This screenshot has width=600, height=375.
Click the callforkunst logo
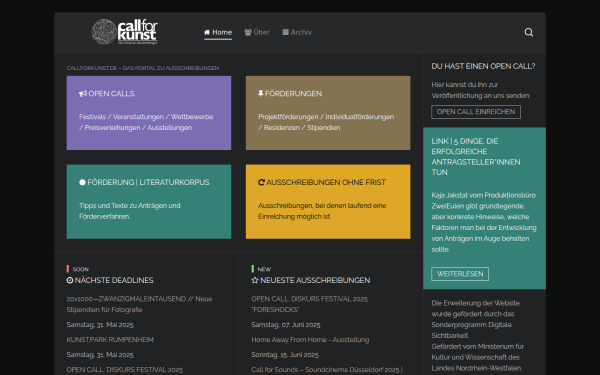click(124, 32)
